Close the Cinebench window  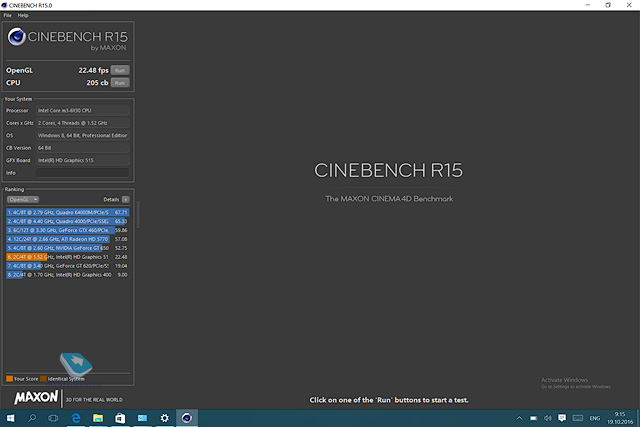click(629, 5)
